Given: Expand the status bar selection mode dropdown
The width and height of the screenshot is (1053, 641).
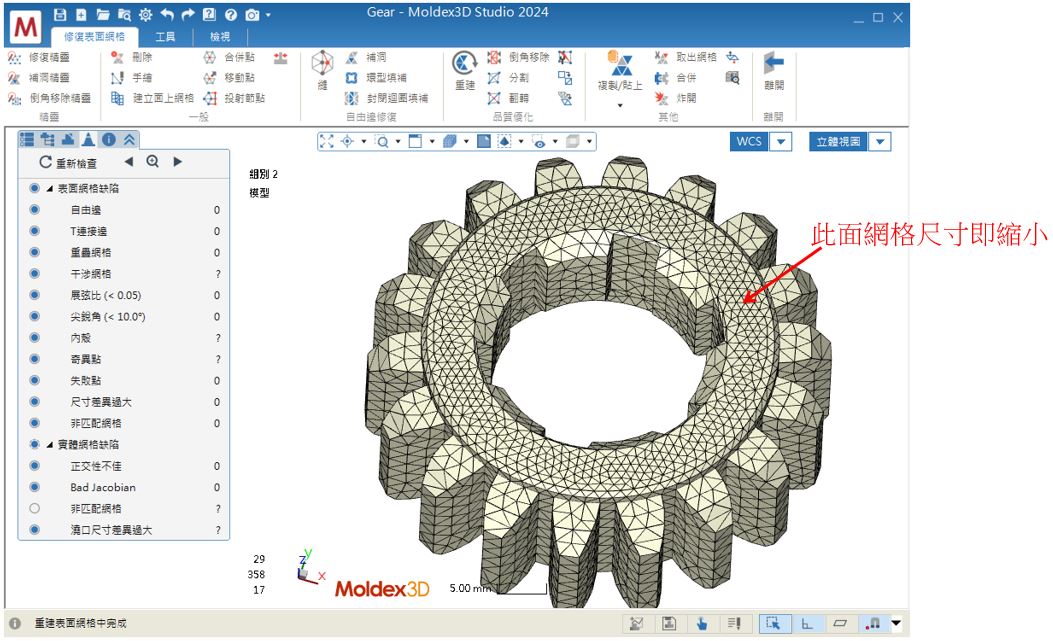Looking at the screenshot, I should [x=896, y=624].
